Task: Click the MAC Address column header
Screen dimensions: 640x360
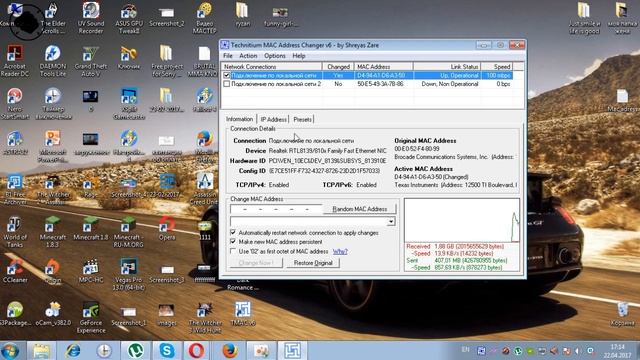Action: click(384, 67)
